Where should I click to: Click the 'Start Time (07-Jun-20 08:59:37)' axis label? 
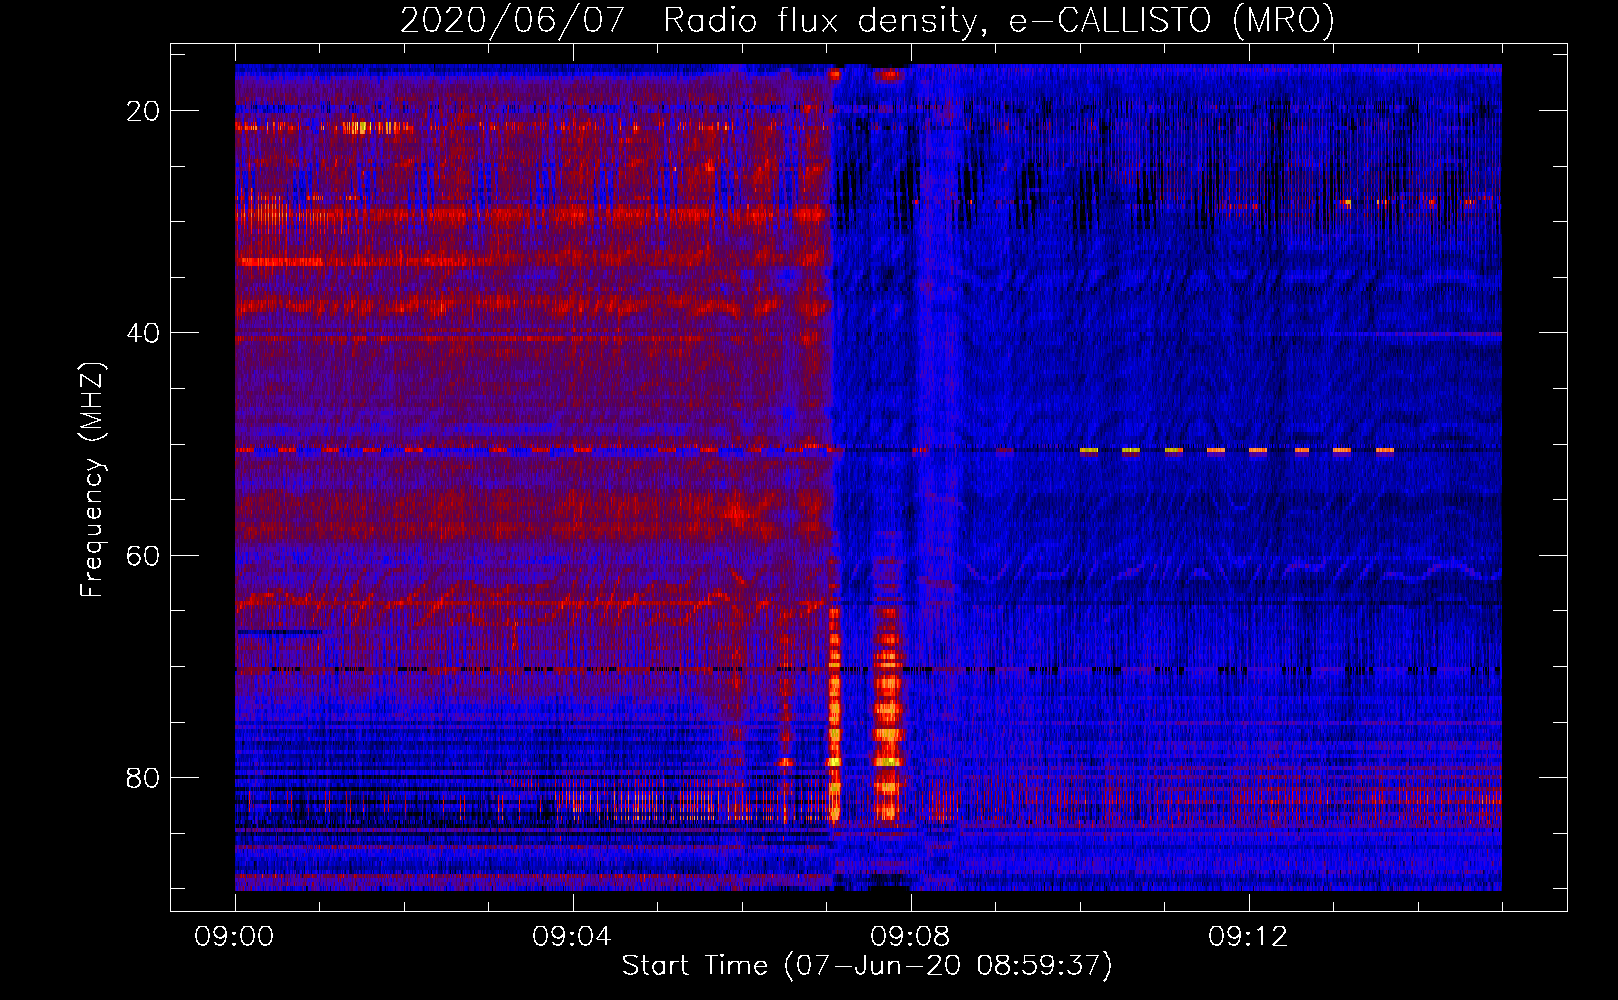click(x=867, y=966)
